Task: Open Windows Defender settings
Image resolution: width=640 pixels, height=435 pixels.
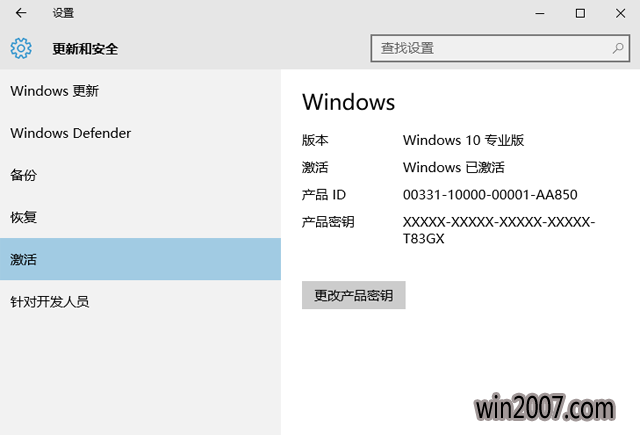Action: point(140,133)
